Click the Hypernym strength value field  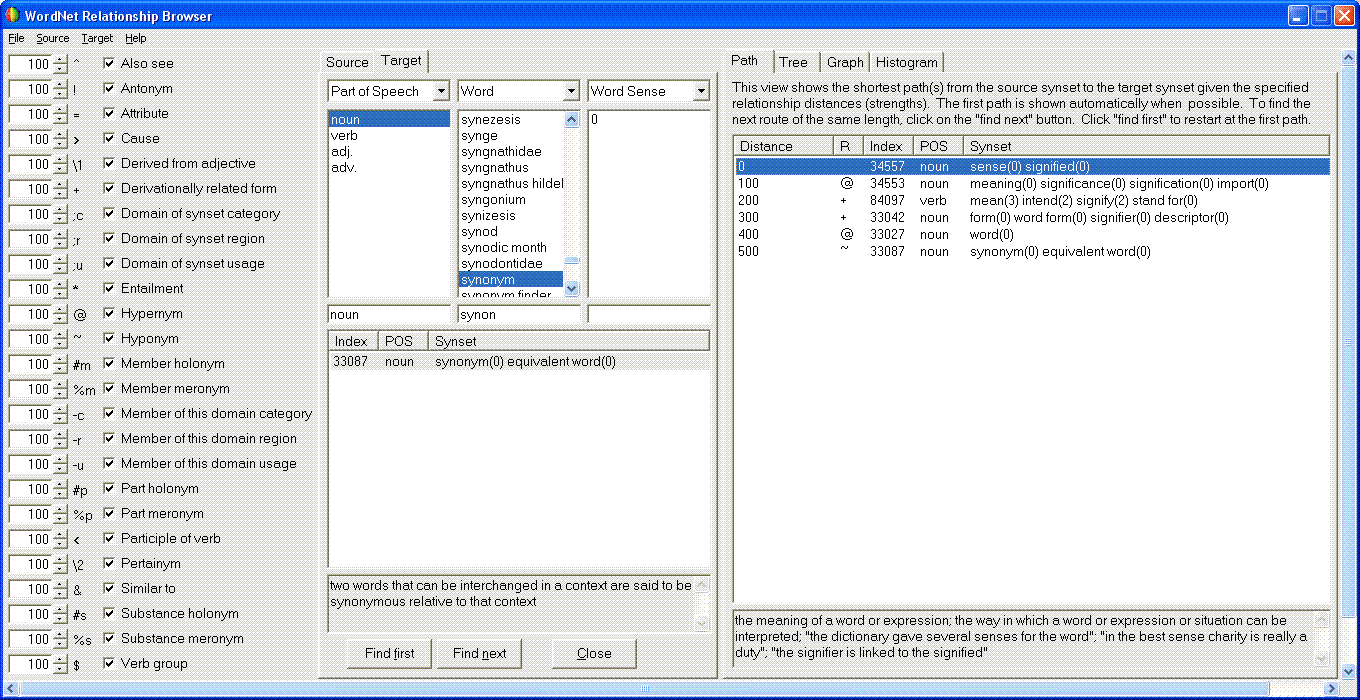click(x=30, y=313)
